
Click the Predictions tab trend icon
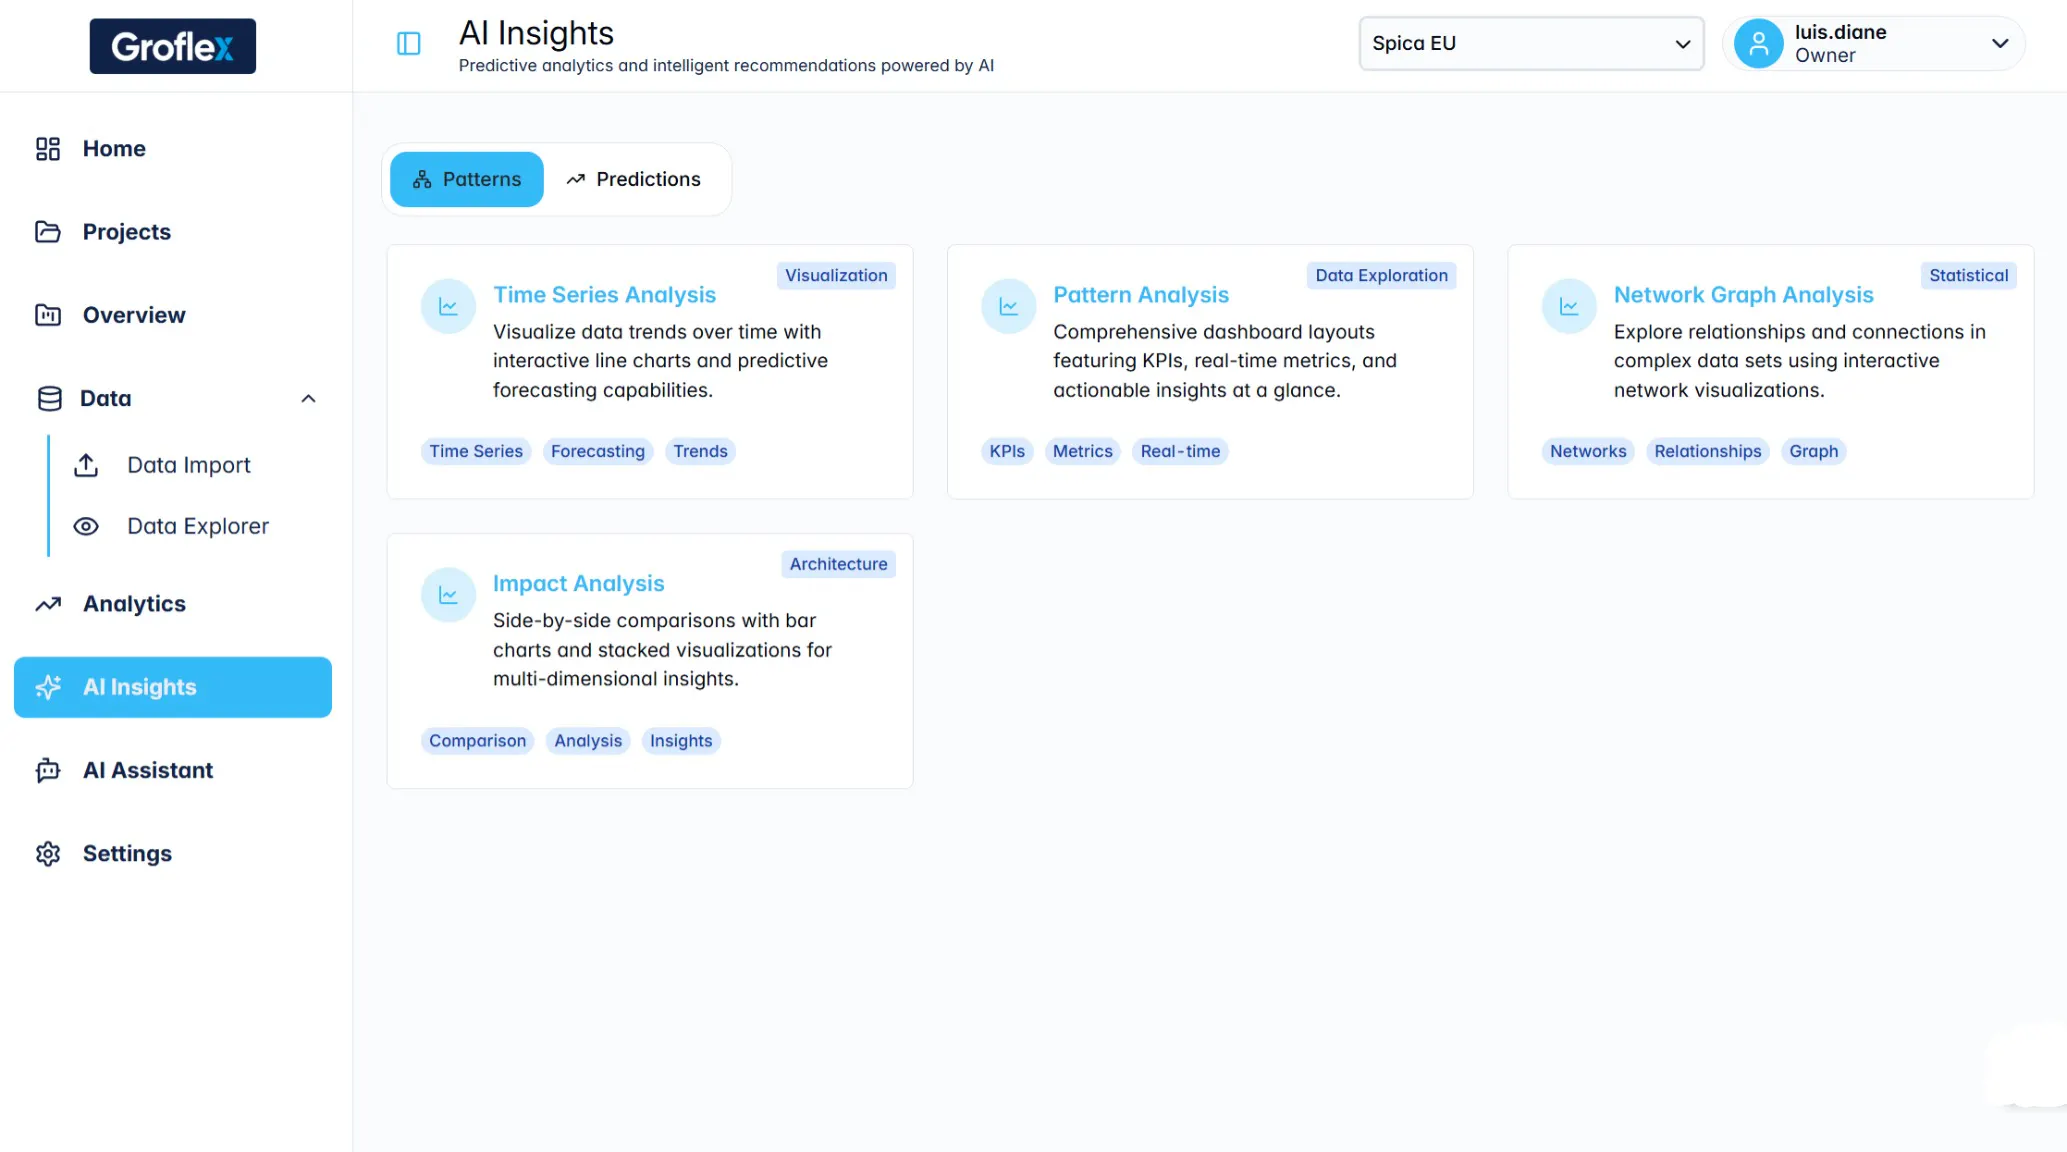coord(575,179)
